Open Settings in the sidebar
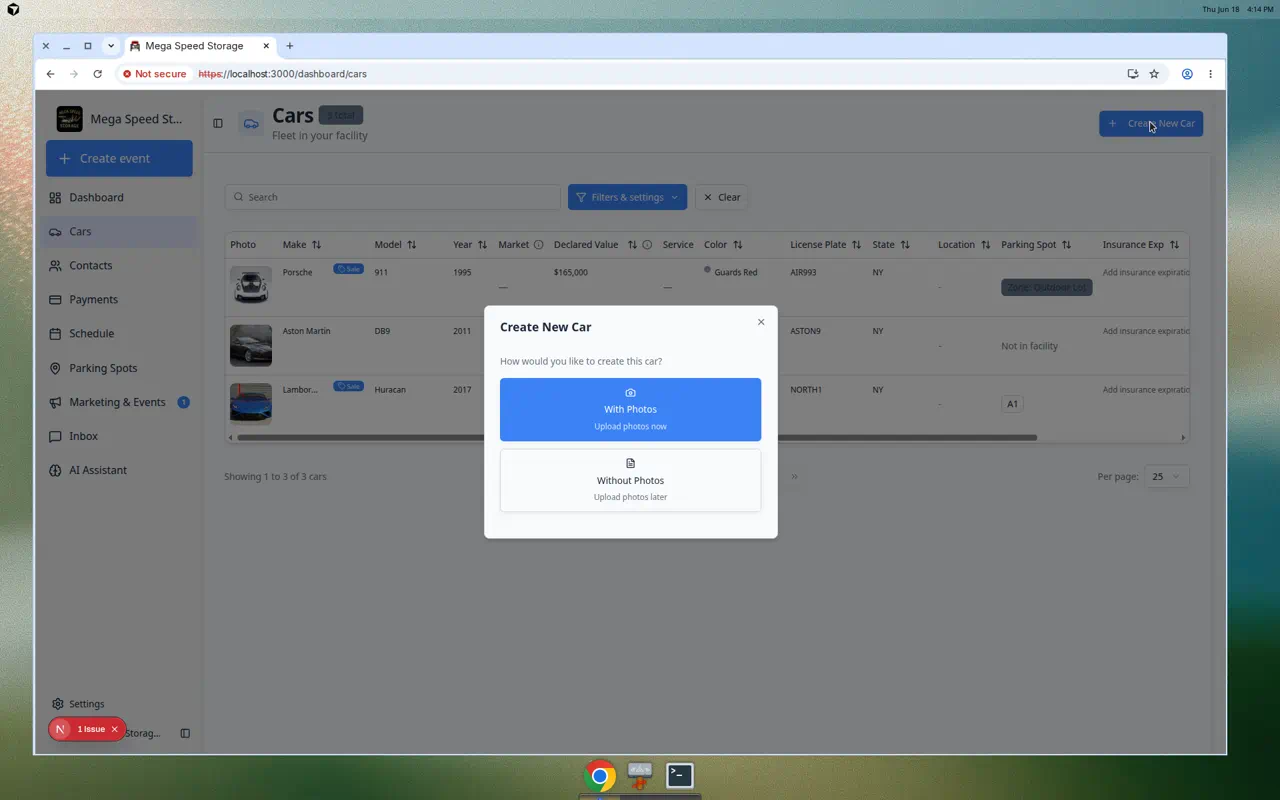This screenshot has height=800, width=1280. (79, 704)
